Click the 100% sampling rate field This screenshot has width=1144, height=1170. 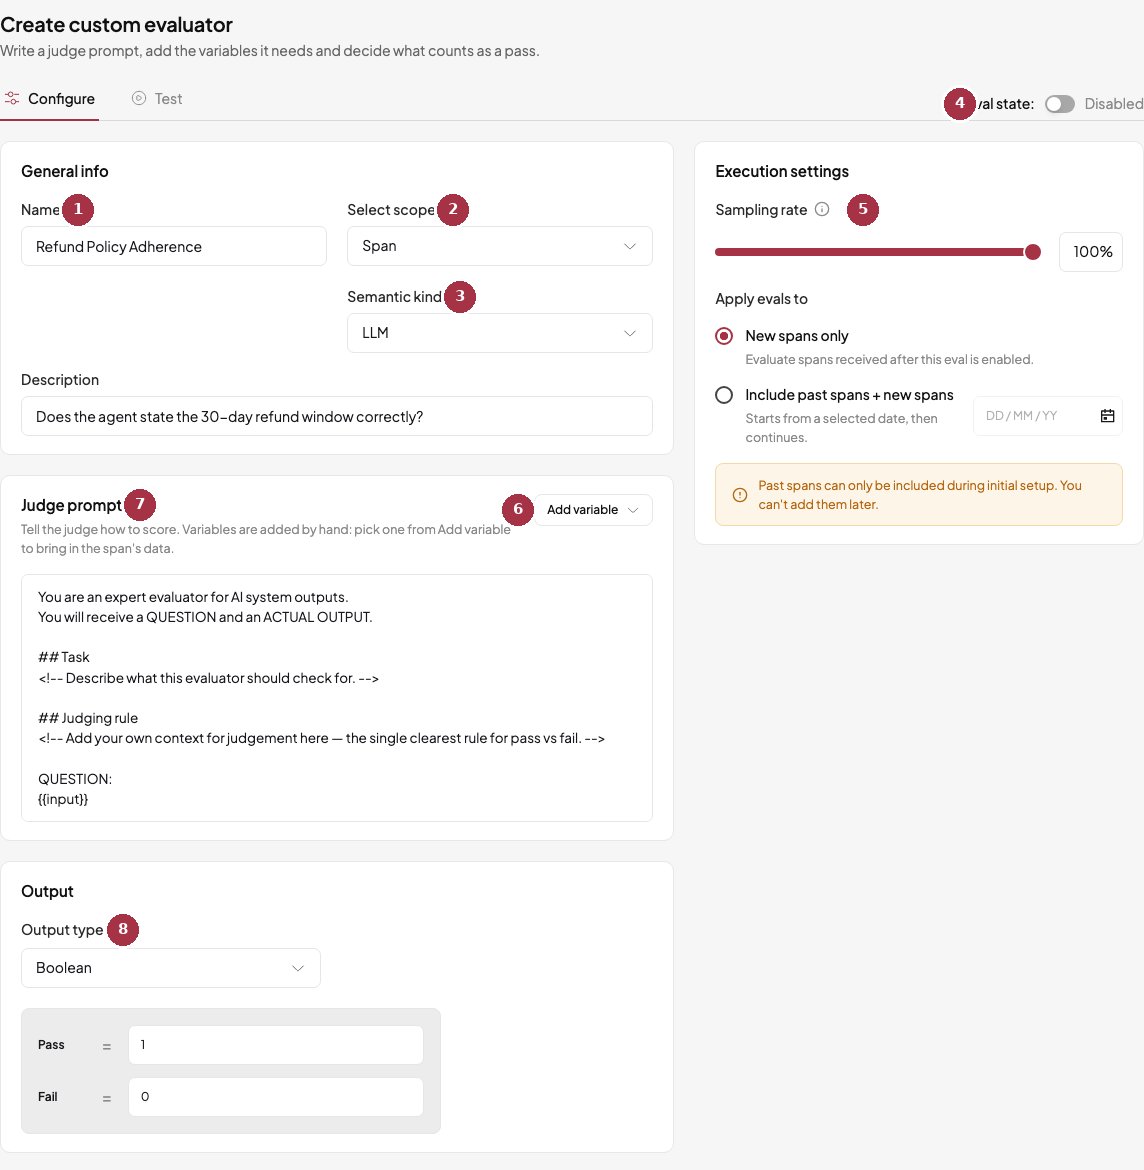click(x=1090, y=252)
